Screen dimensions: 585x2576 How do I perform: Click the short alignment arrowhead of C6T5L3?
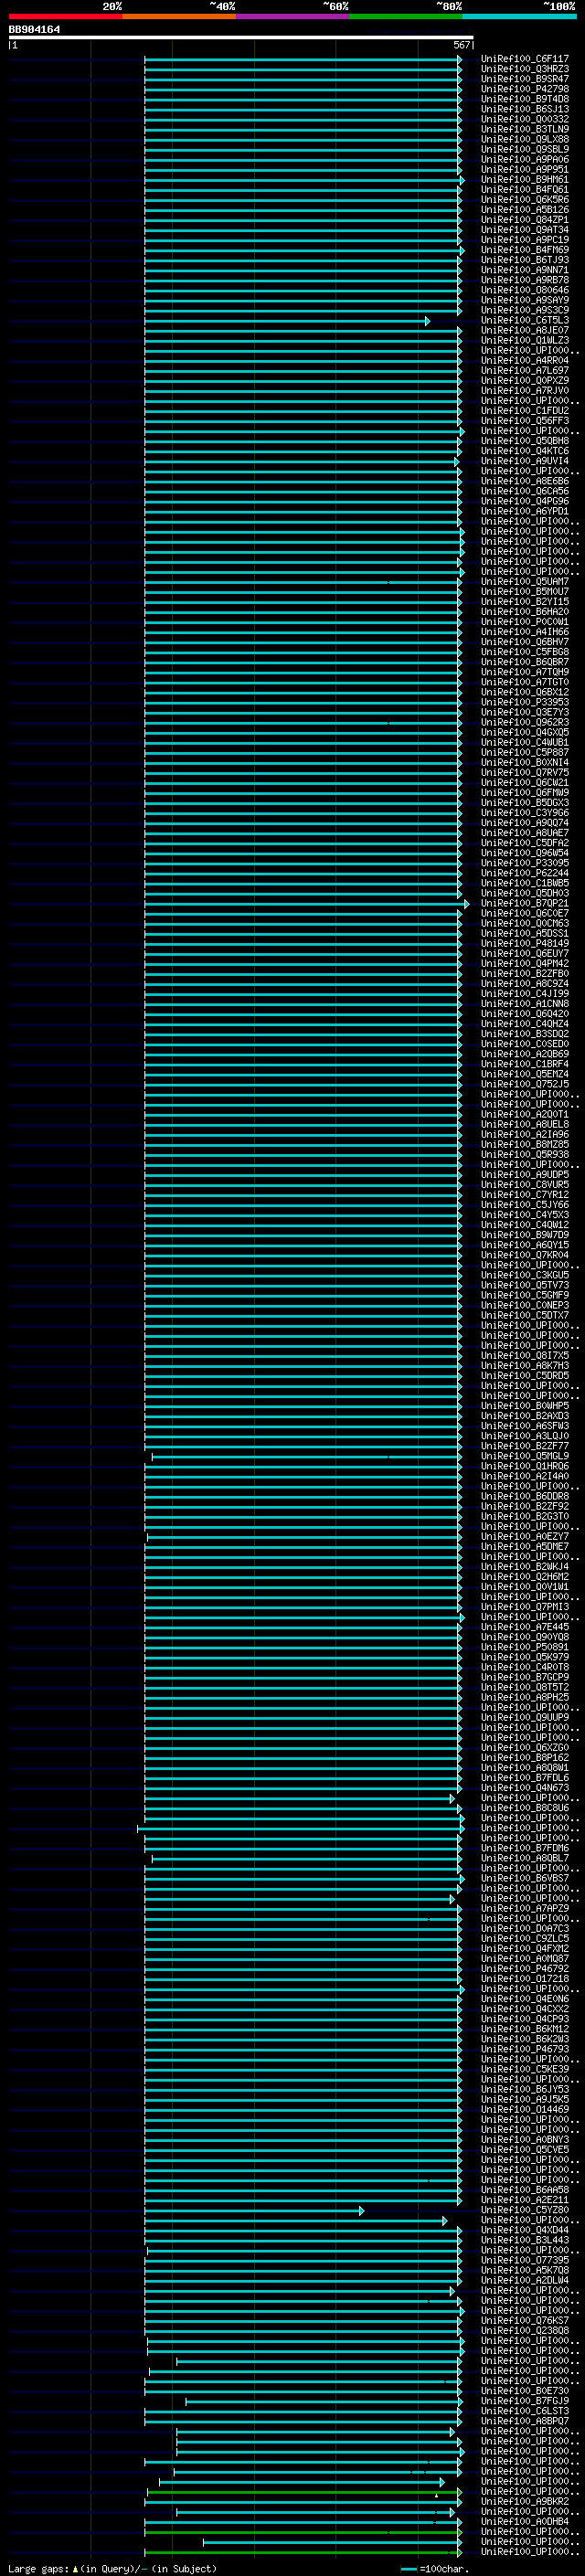(x=427, y=321)
